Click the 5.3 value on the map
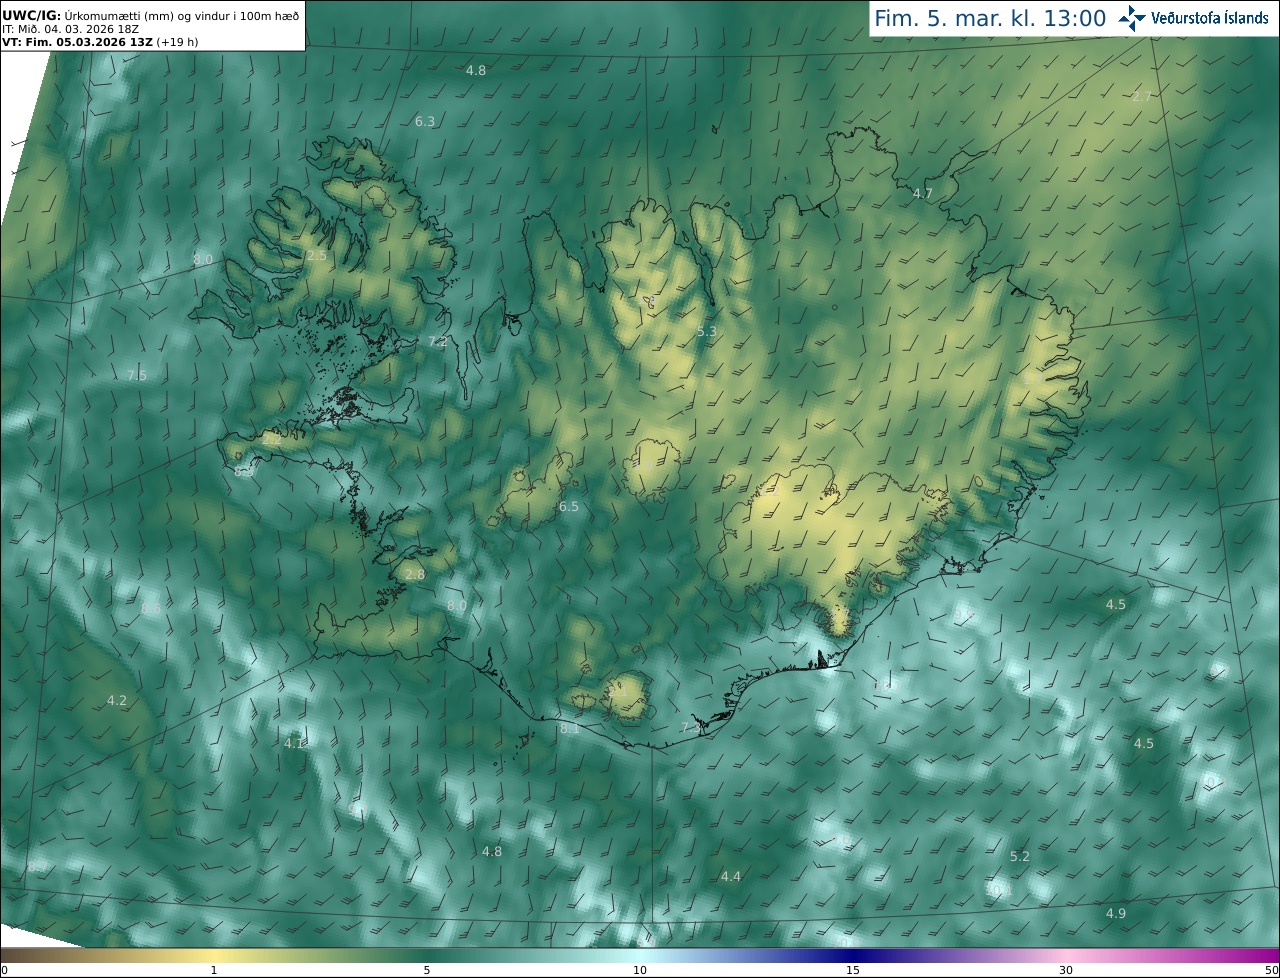 [707, 331]
